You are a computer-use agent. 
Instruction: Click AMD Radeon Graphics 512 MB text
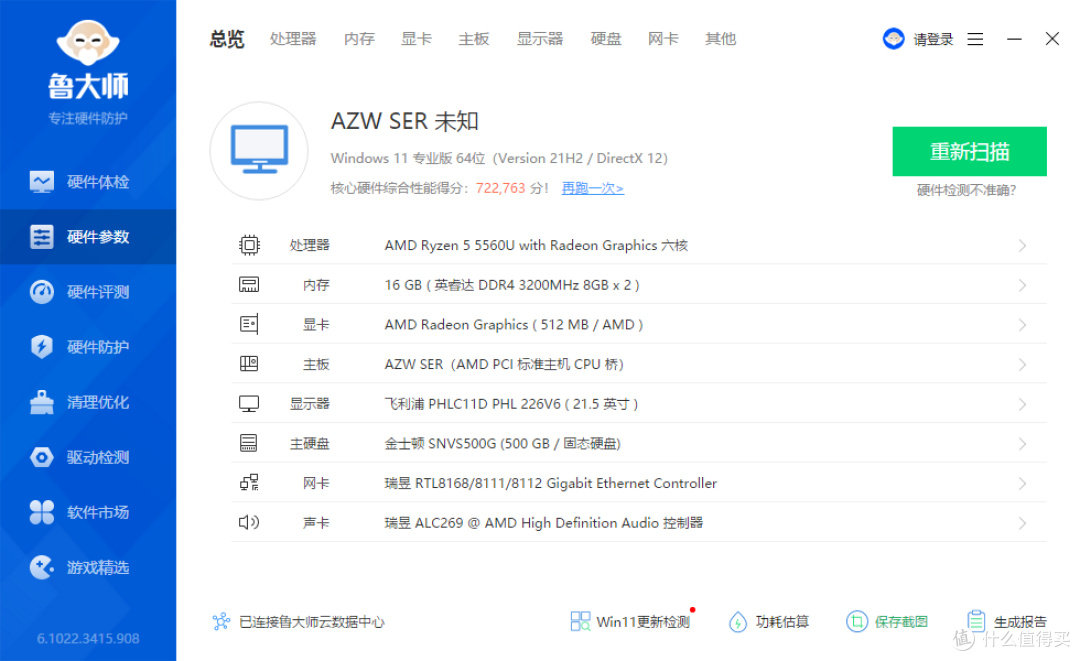pos(514,324)
